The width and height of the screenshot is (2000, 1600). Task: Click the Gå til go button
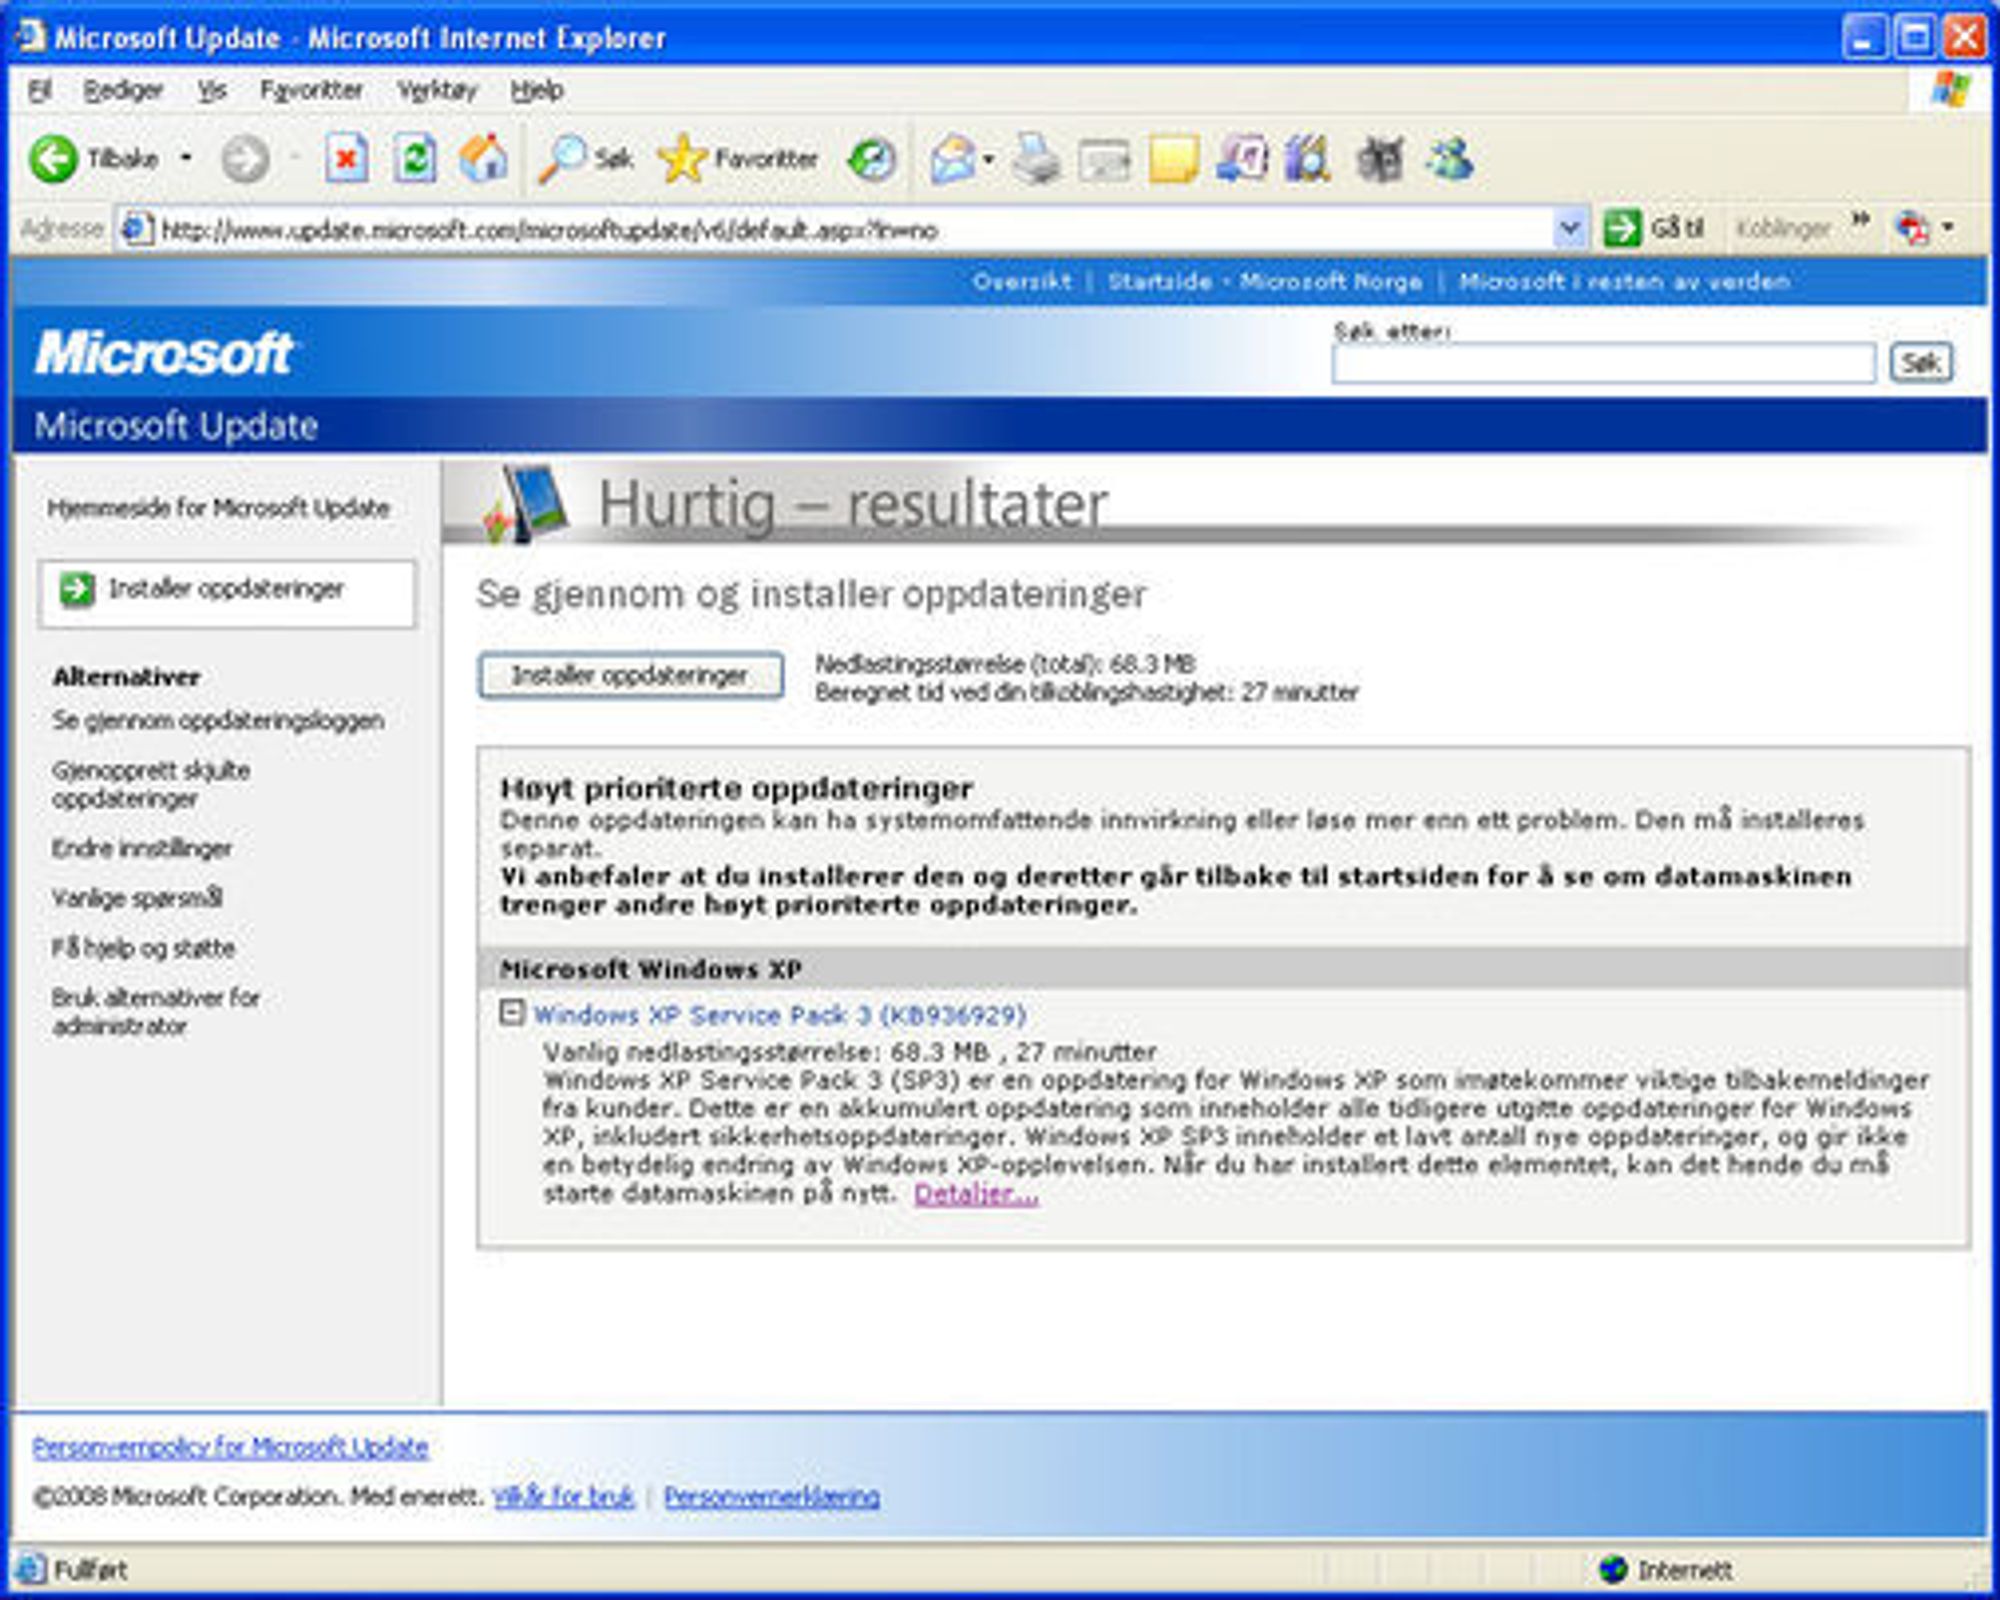1654,229
